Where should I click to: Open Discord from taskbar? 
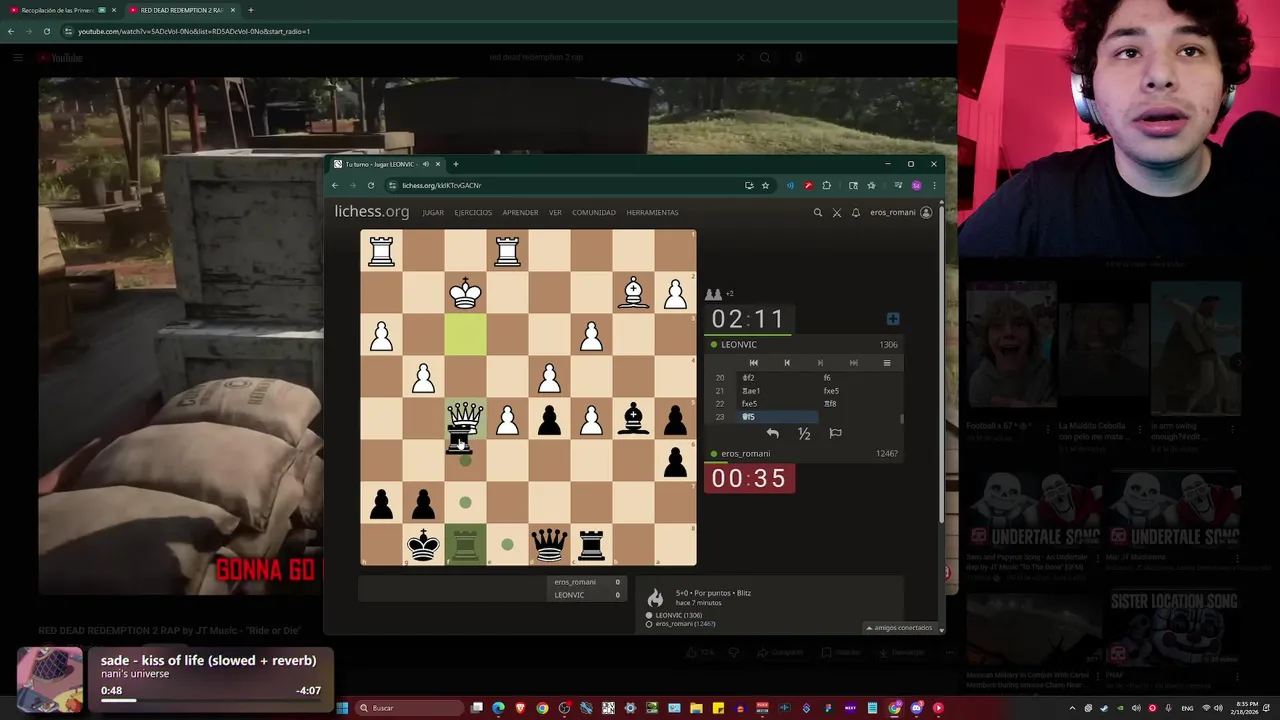pyautogui.click(x=916, y=708)
